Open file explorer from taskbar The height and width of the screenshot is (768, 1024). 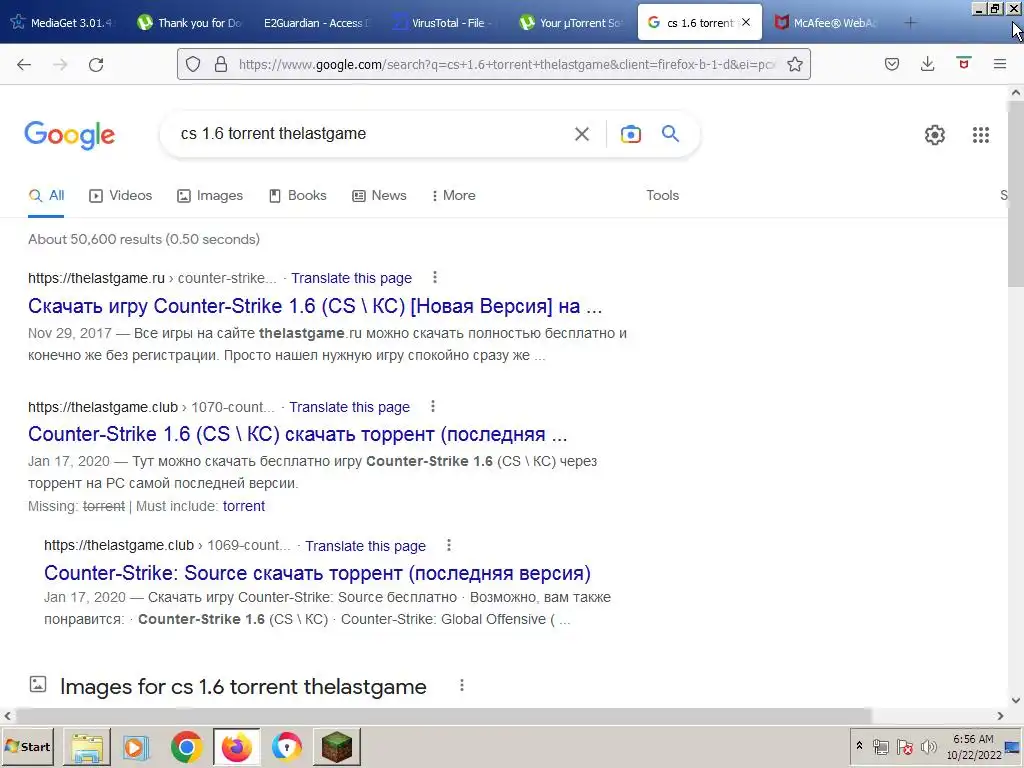tap(87, 746)
